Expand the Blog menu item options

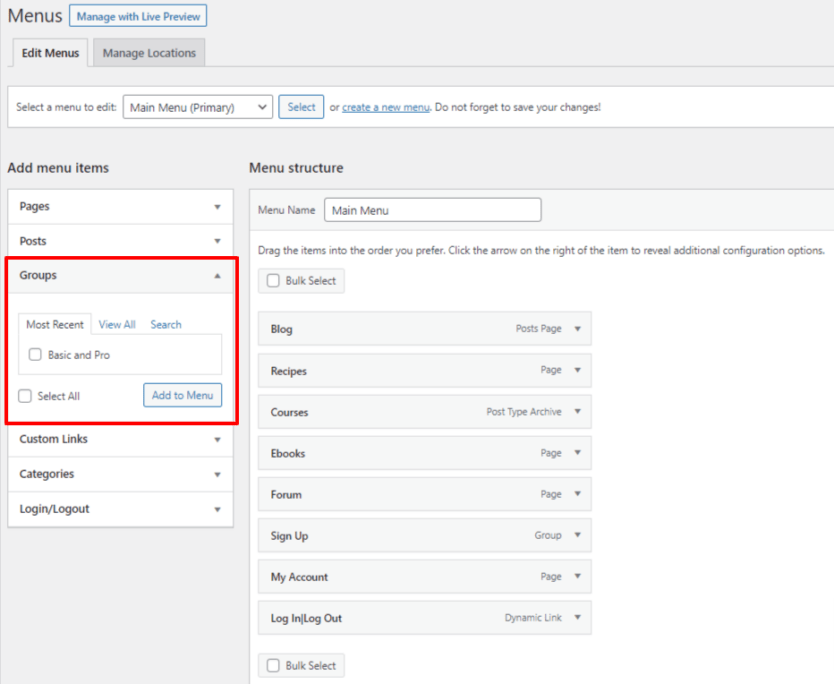[x=577, y=328]
